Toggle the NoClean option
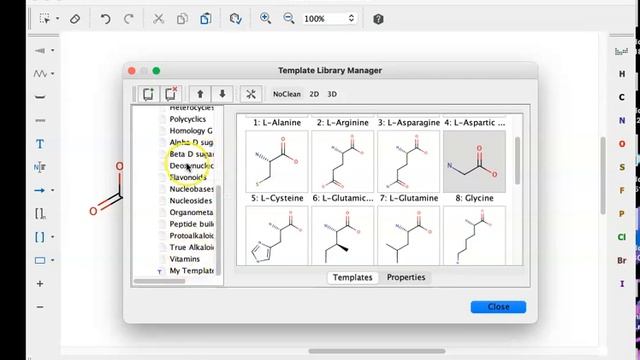The width and height of the screenshot is (640, 360). [x=287, y=94]
